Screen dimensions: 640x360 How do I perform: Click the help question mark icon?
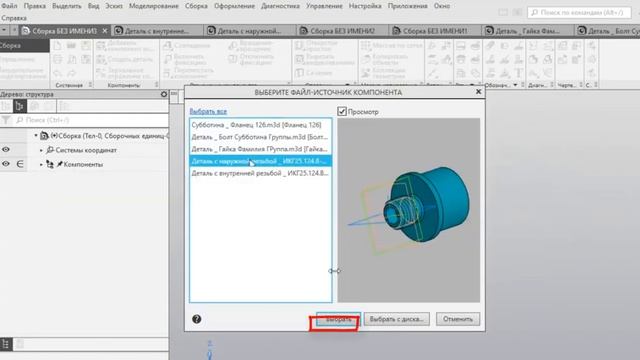[196, 319]
